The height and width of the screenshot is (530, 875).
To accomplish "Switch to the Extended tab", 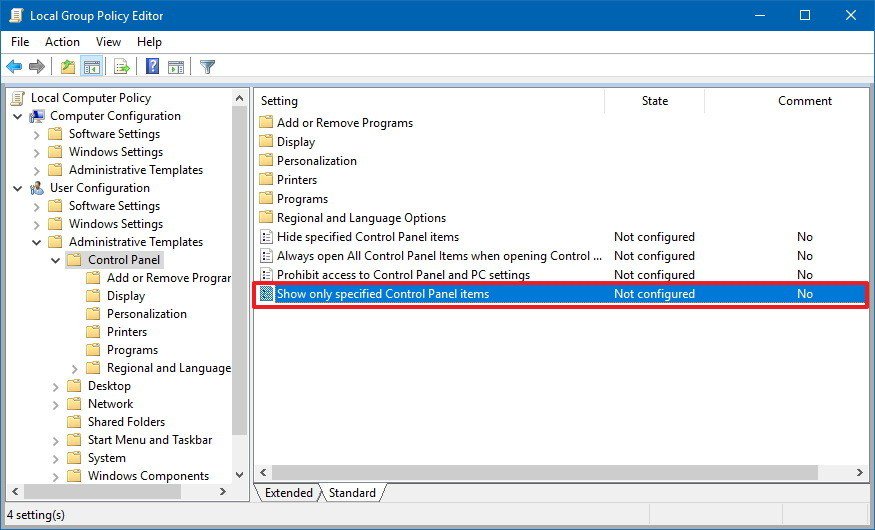I will 288,493.
